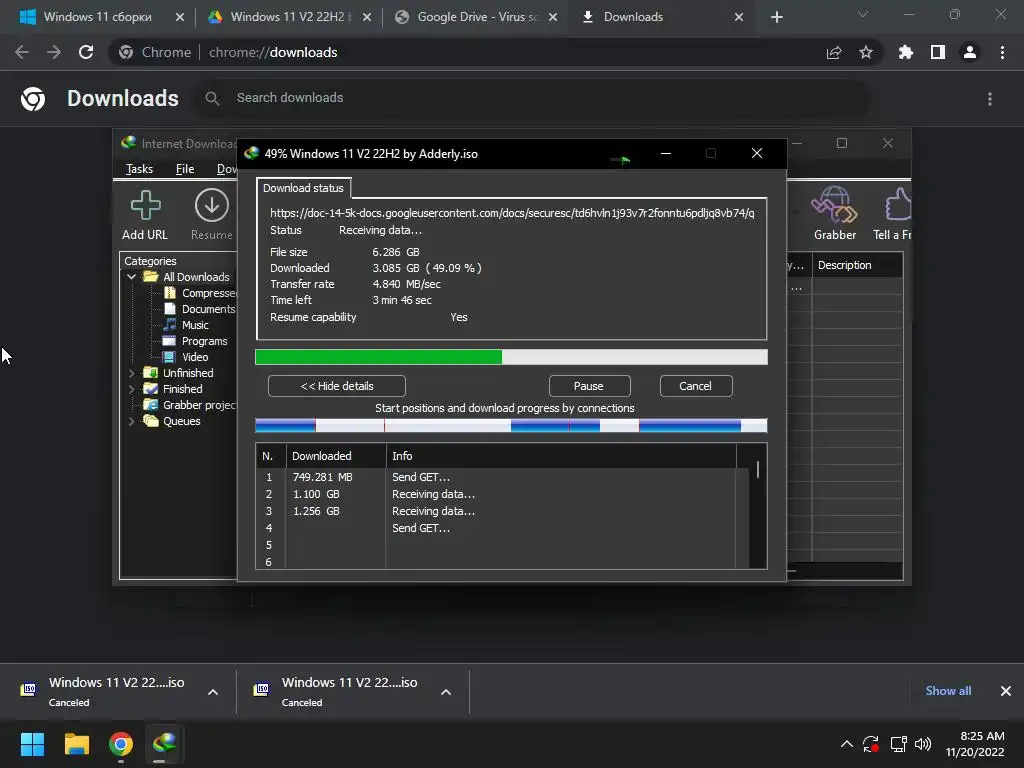
Task: Launch Internet Download Manager from taskbar
Action: point(164,743)
